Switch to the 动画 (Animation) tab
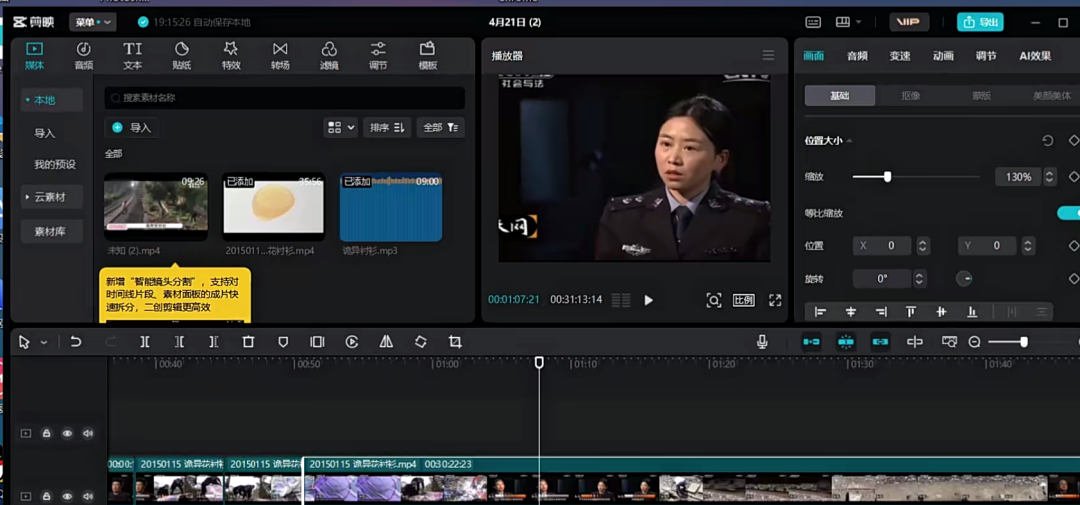Screen dimensions: 1080x505 pyautogui.click(x=943, y=56)
